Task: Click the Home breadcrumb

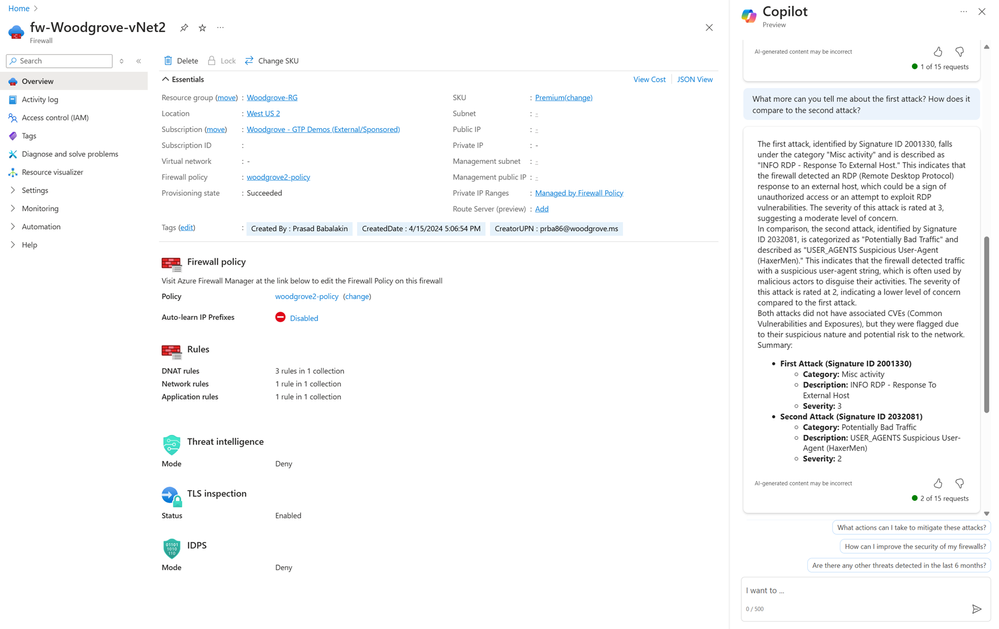Action: coord(18,8)
